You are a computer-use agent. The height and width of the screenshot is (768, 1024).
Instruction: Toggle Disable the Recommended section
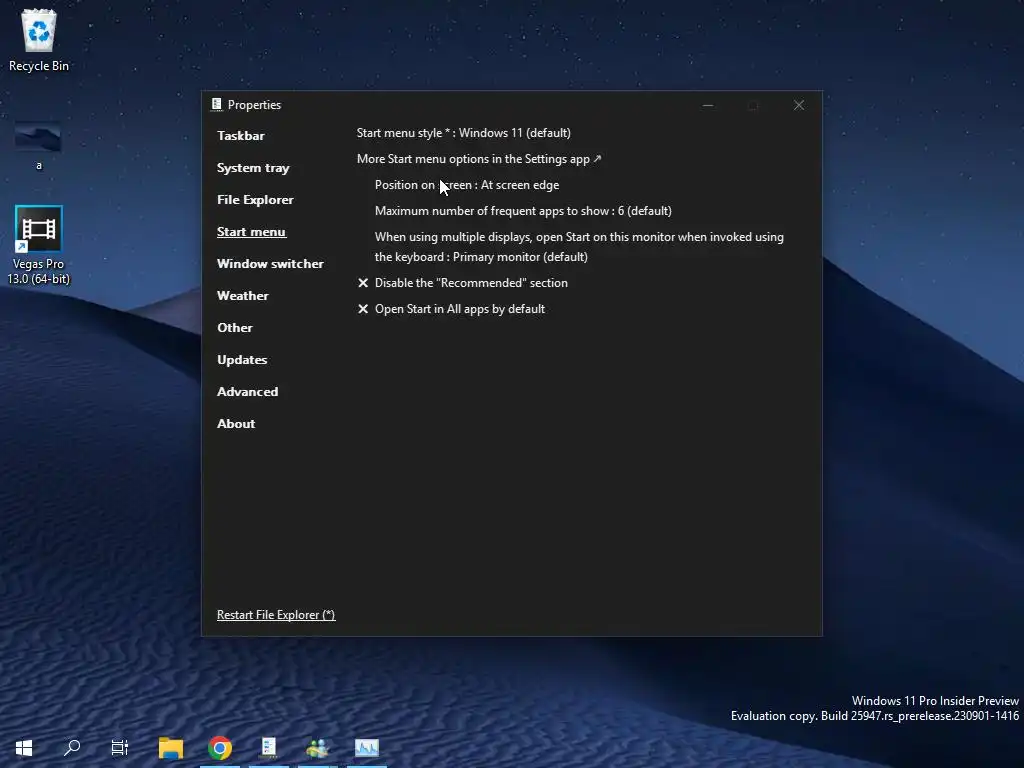(x=463, y=283)
